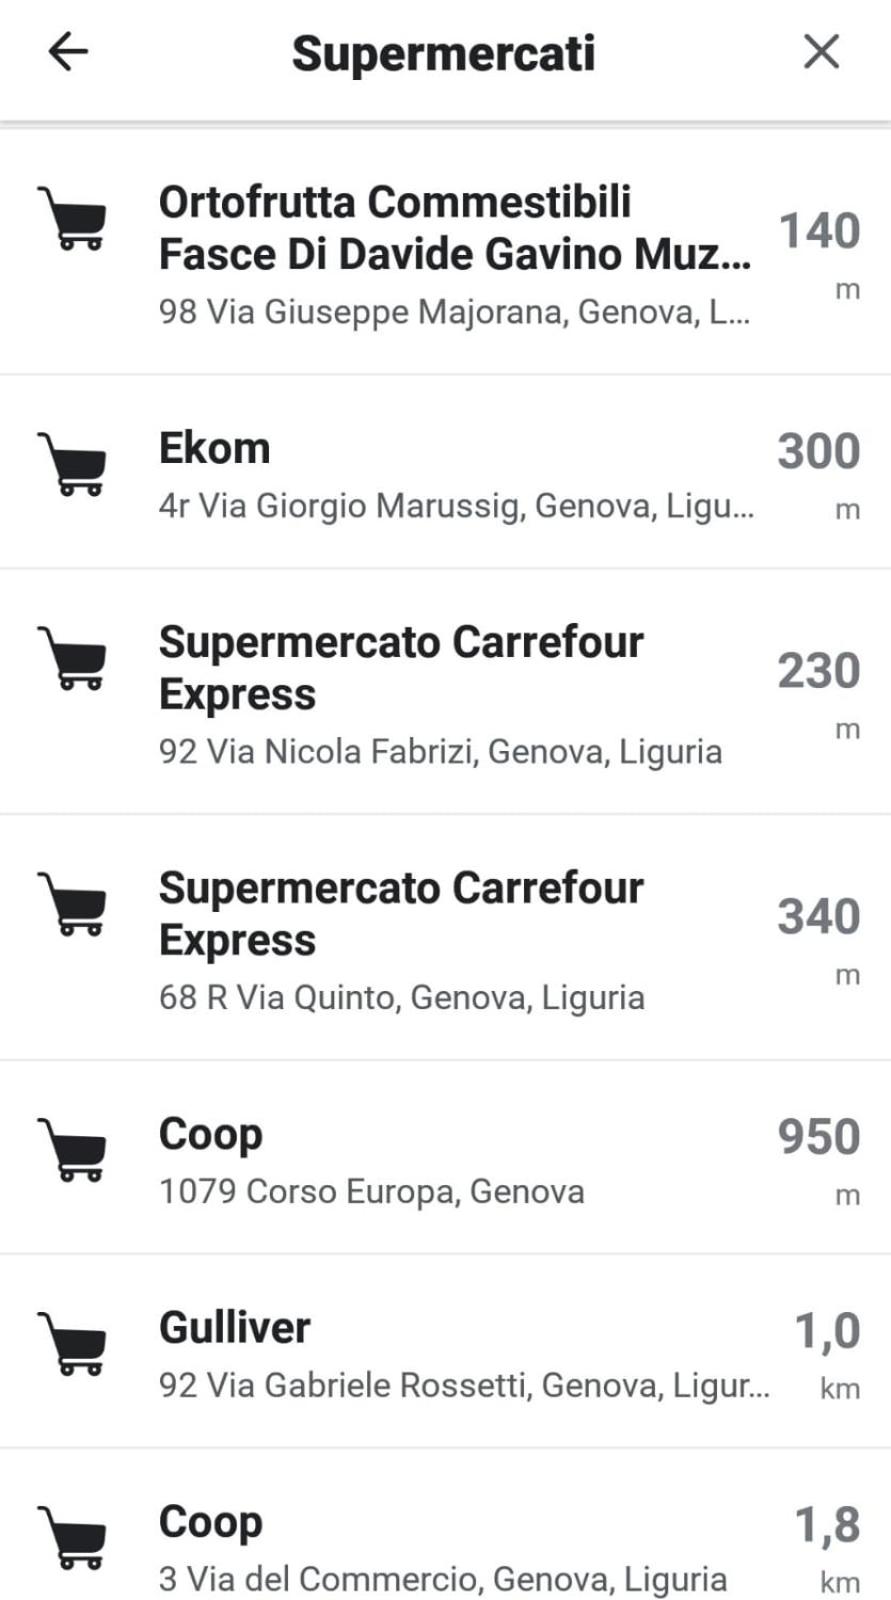Tap the 1,0 km distance for Gulliver
This screenshot has height=1600, width=891.
pos(827,1354)
